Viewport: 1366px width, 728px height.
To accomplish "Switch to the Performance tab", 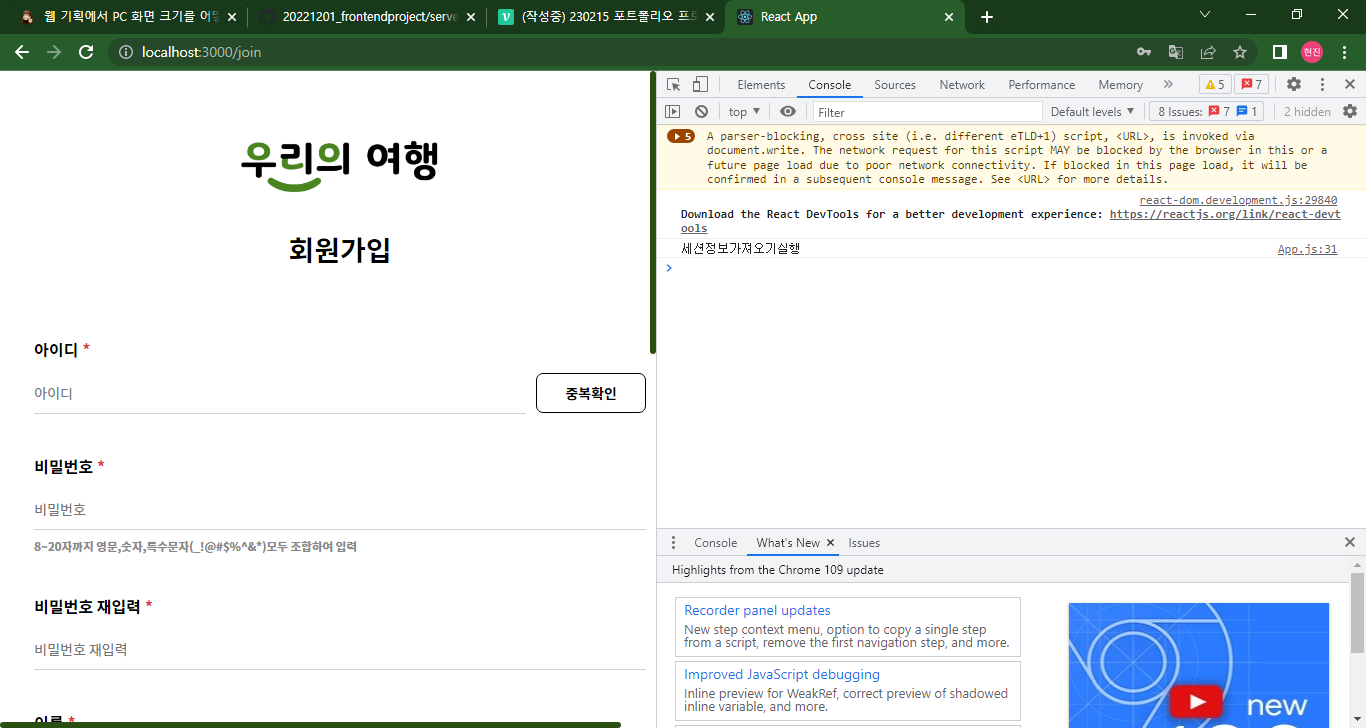I will point(1041,85).
